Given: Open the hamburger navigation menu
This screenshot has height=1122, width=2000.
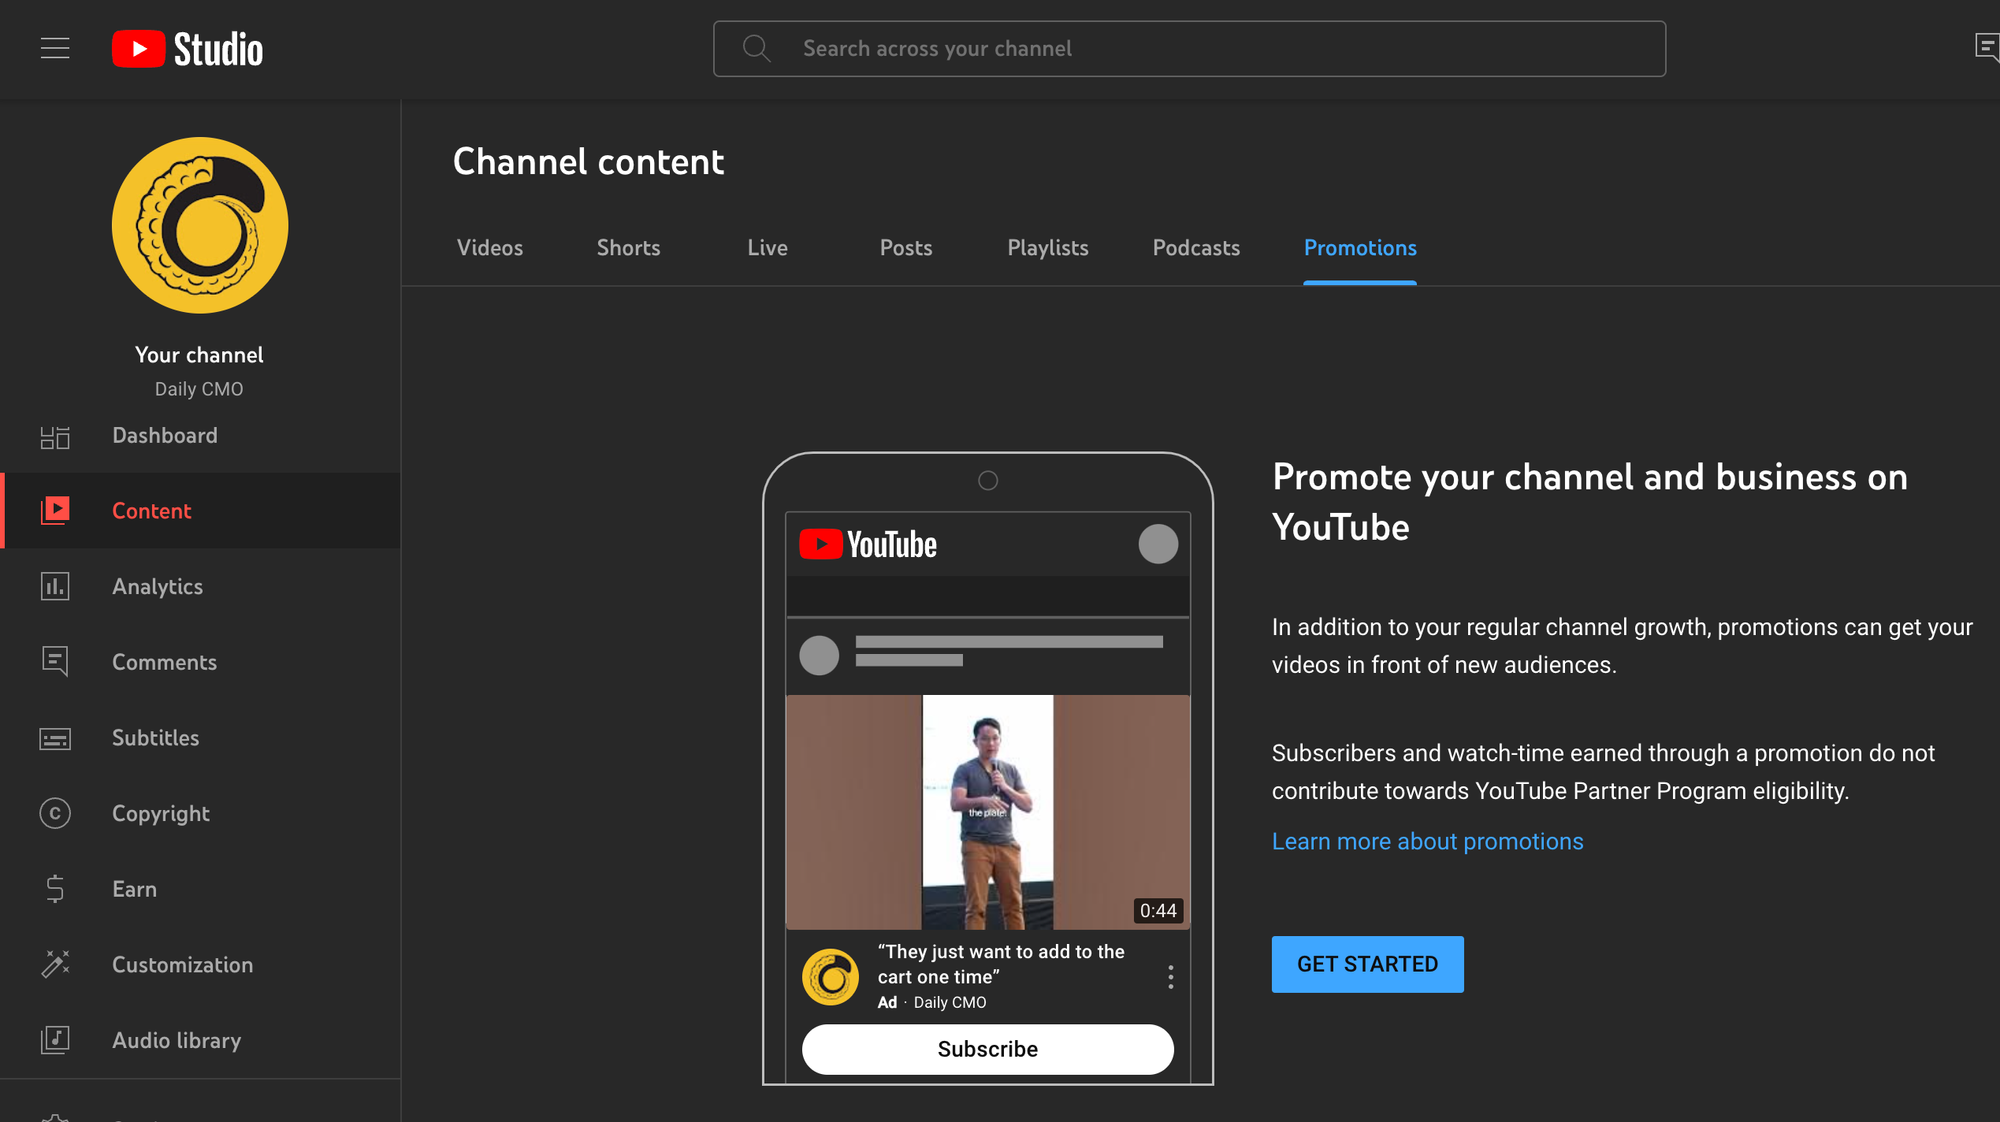Looking at the screenshot, I should tap(55, 48).
